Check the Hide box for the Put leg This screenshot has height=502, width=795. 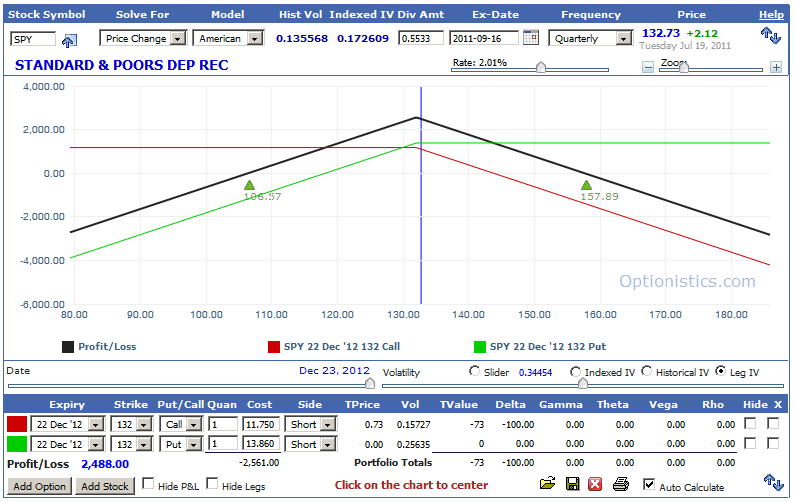(750, 443)
